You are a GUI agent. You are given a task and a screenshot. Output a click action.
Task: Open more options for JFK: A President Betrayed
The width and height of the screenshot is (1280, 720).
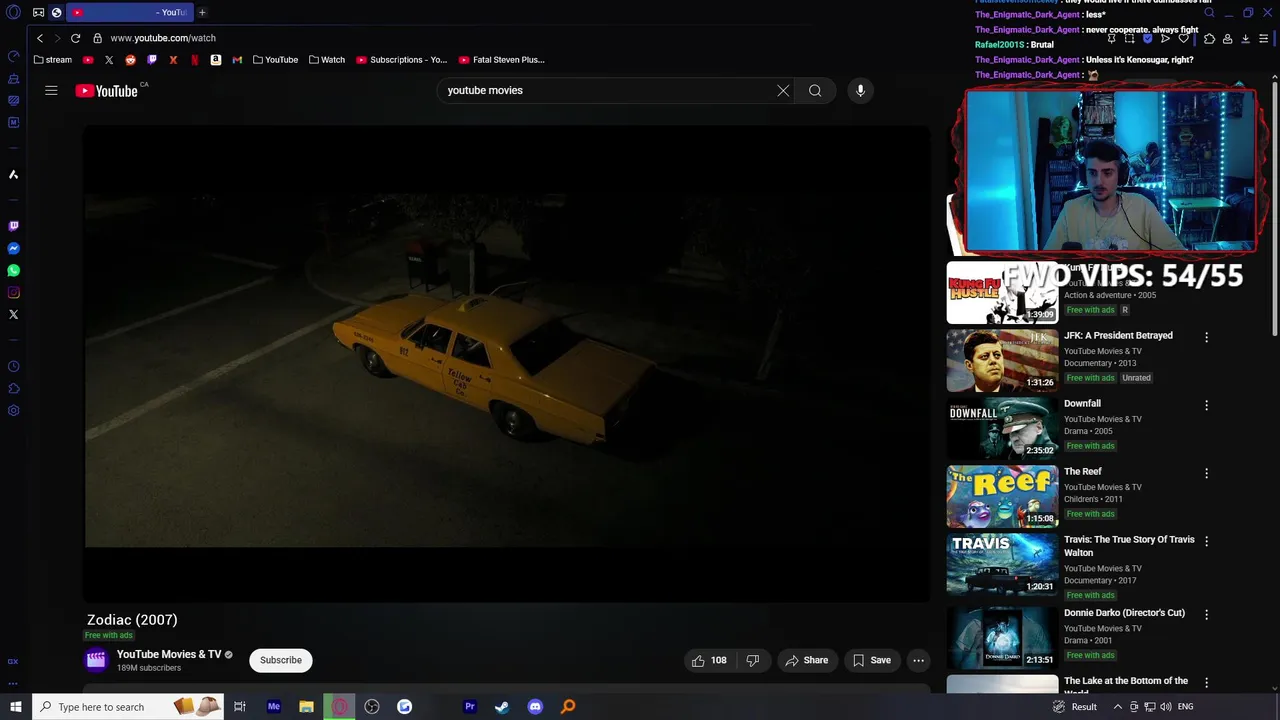click(x=1206, y=337)
